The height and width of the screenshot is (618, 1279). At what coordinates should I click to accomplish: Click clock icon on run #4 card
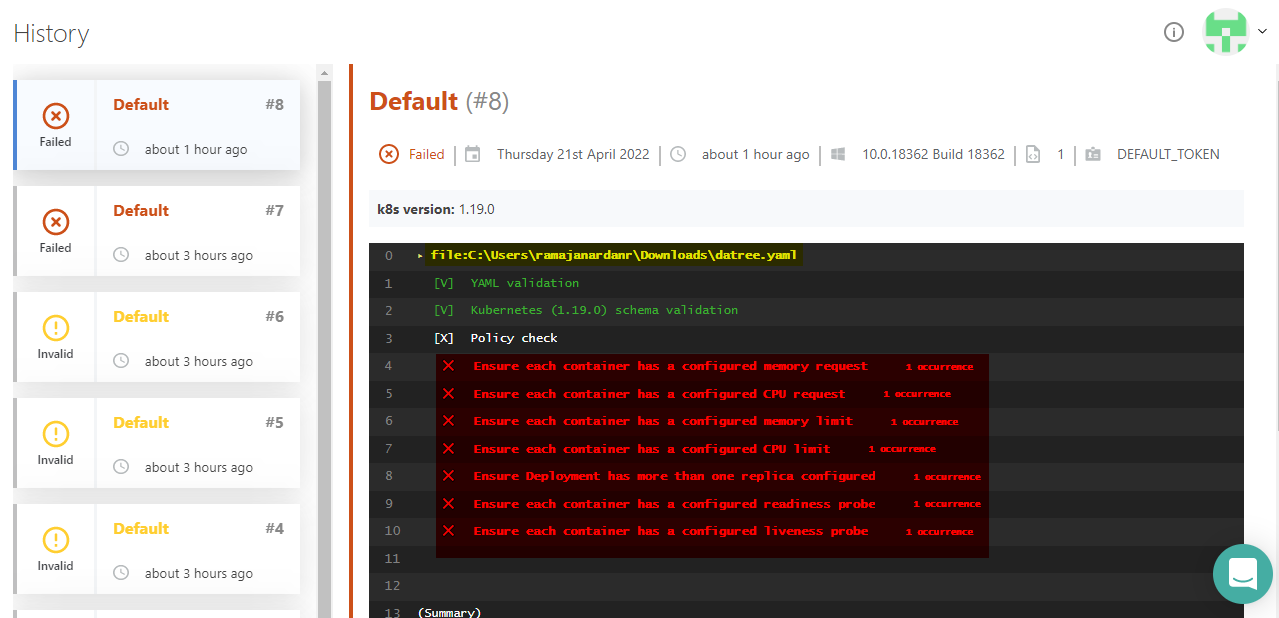(121, 573)
